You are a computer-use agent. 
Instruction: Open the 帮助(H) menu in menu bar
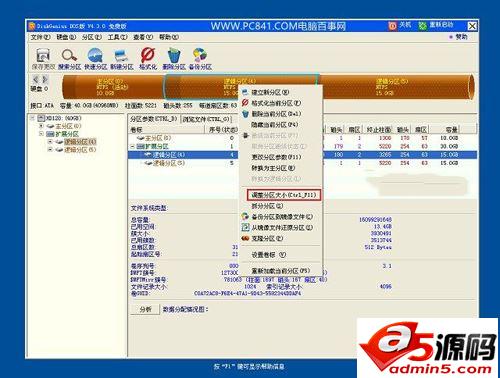pos(169,37)
